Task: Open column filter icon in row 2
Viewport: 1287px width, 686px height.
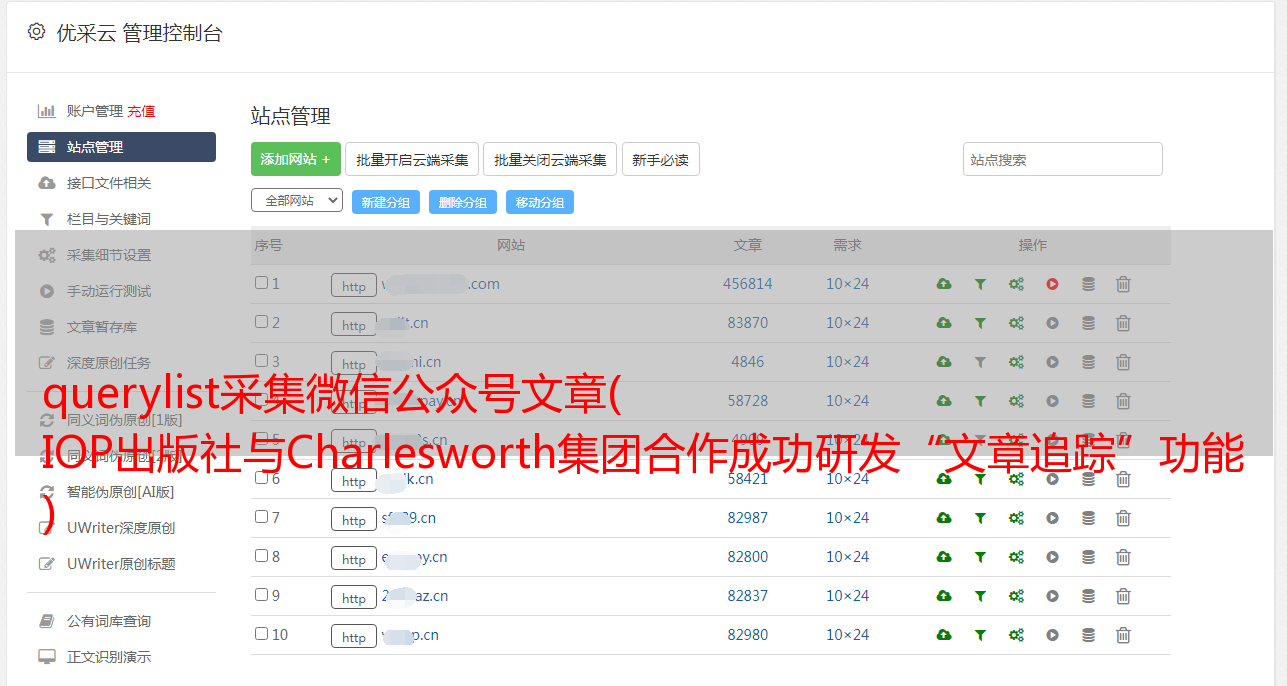Action: pos(980,323)
